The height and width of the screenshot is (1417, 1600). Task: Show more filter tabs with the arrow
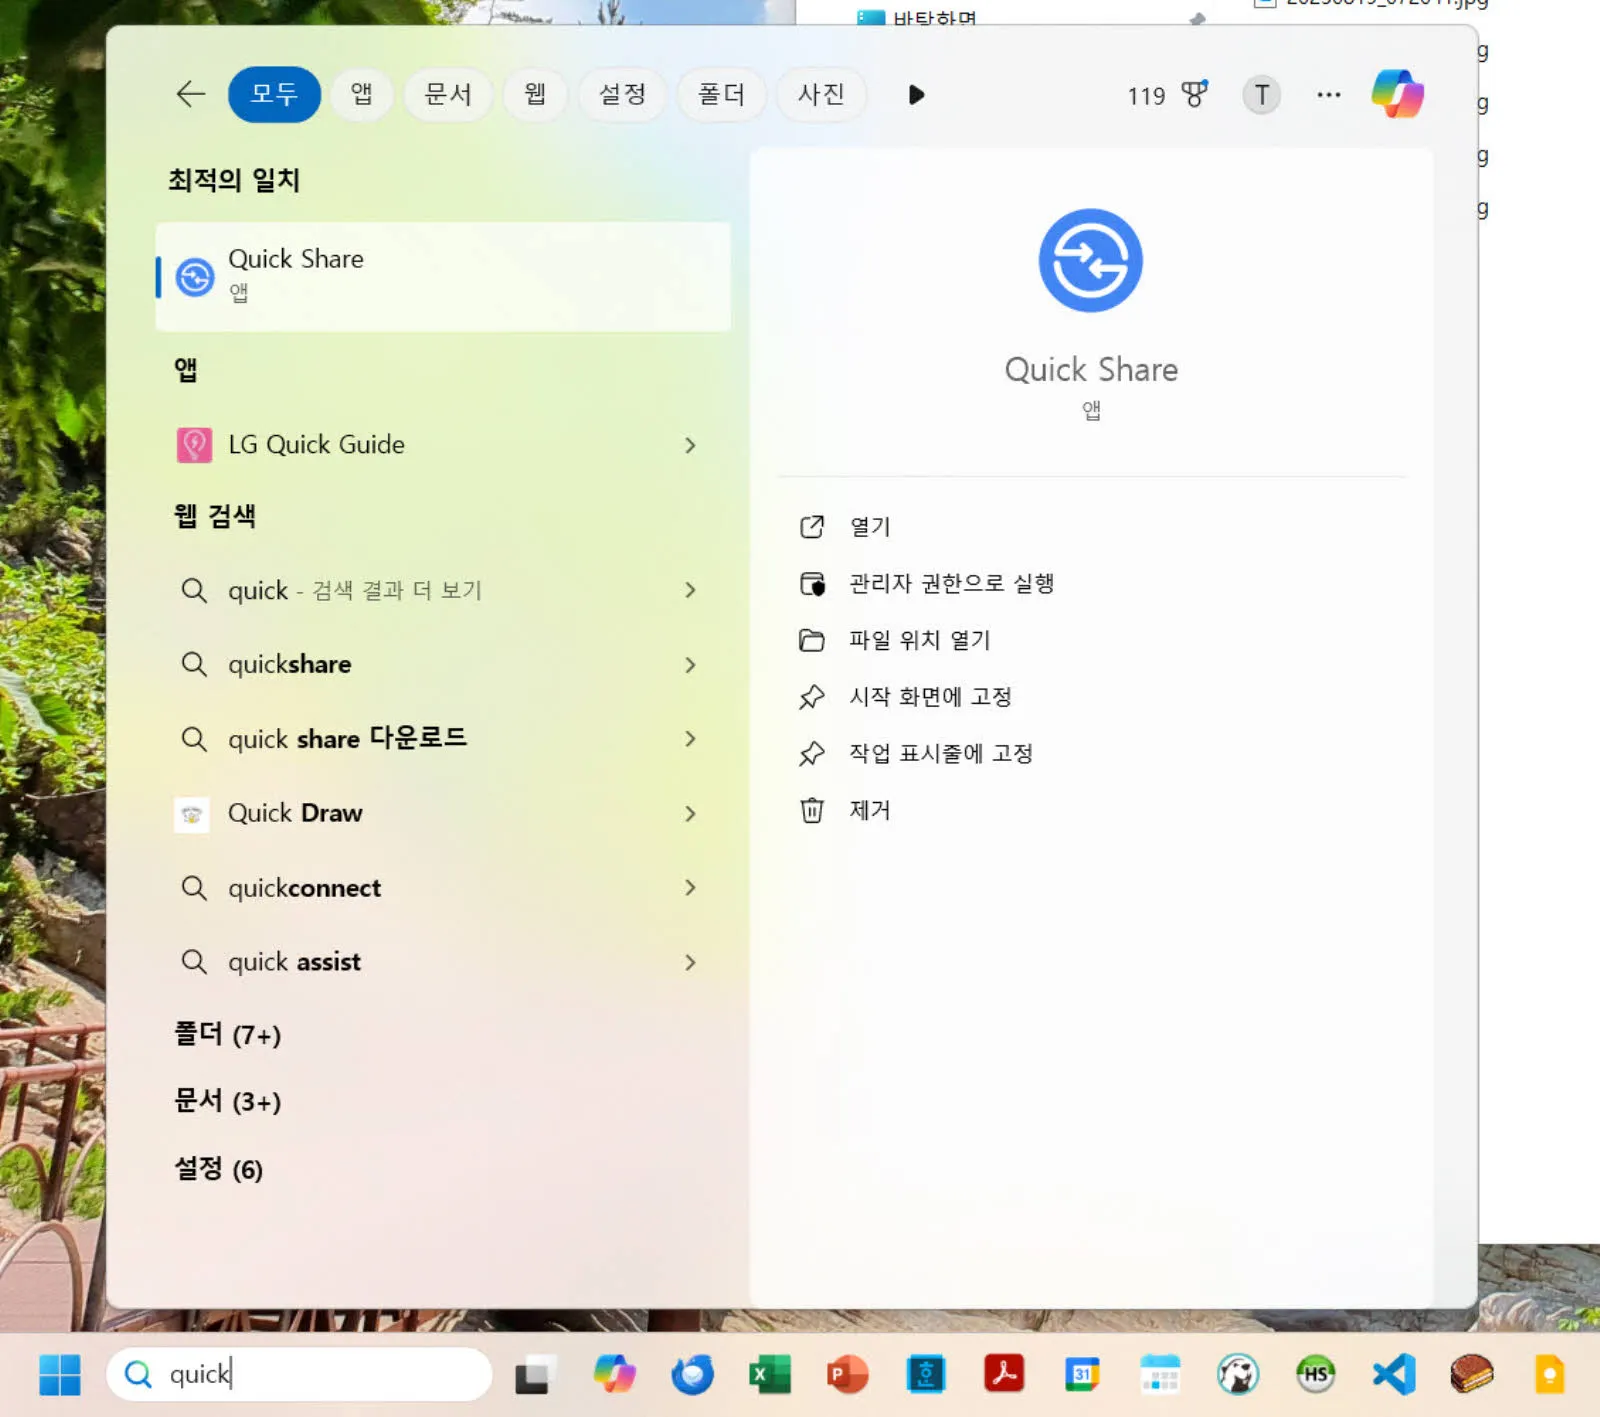point(916,95)
